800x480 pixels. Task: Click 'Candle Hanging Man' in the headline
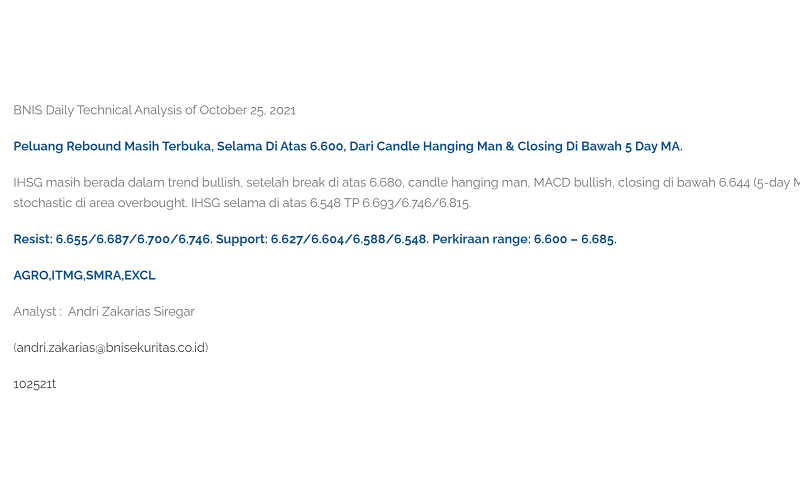440,146
